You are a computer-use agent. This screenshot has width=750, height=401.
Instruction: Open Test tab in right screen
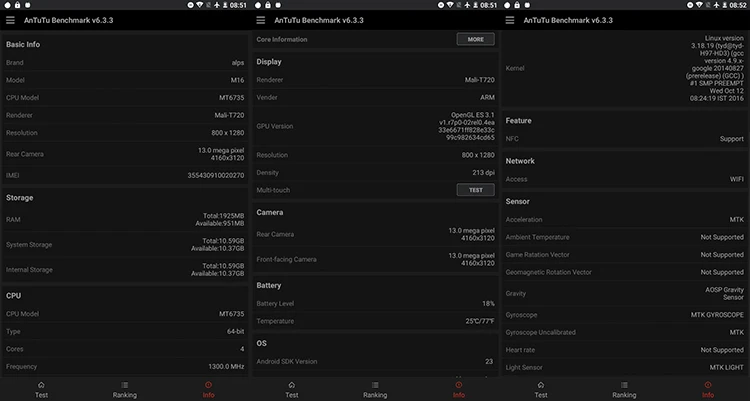point(541,390)
